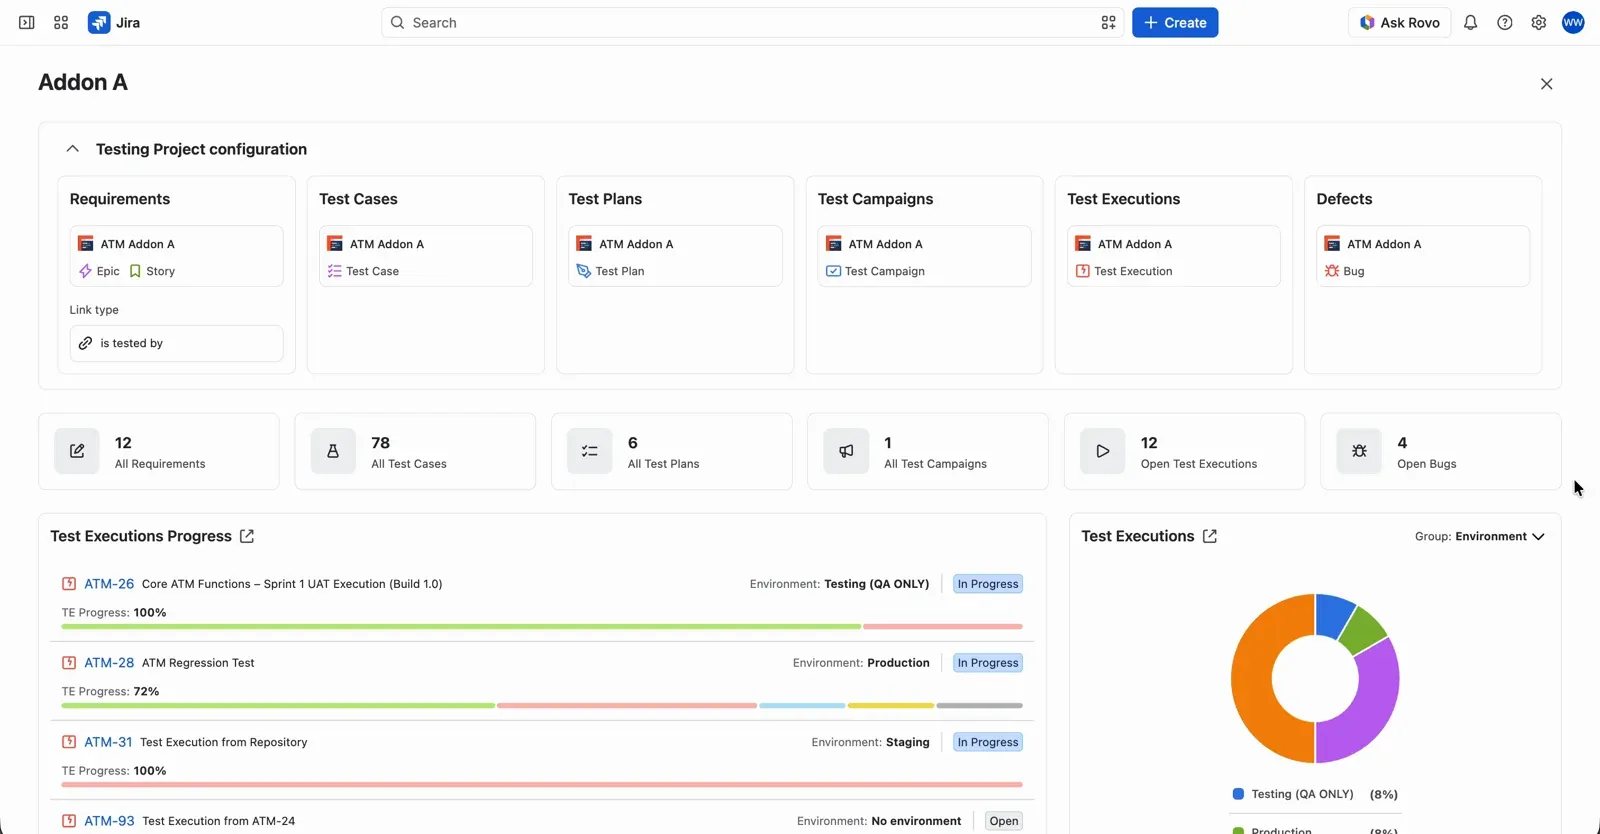Click 4 Open Bugs count

click(1402, 443)
